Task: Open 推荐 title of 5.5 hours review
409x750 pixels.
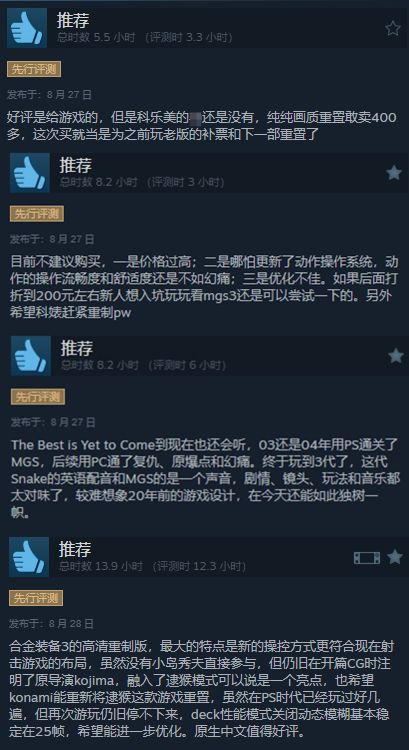Action: click(73, 20)
